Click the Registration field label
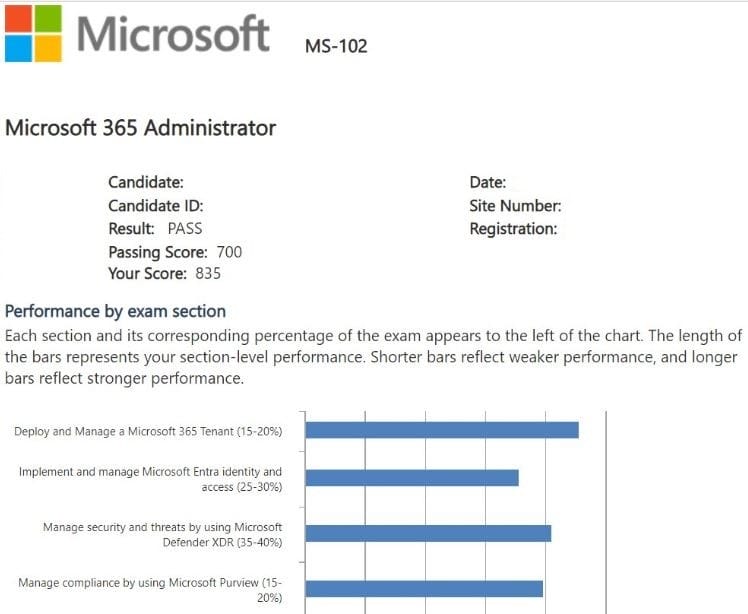 tap(513, 229)
